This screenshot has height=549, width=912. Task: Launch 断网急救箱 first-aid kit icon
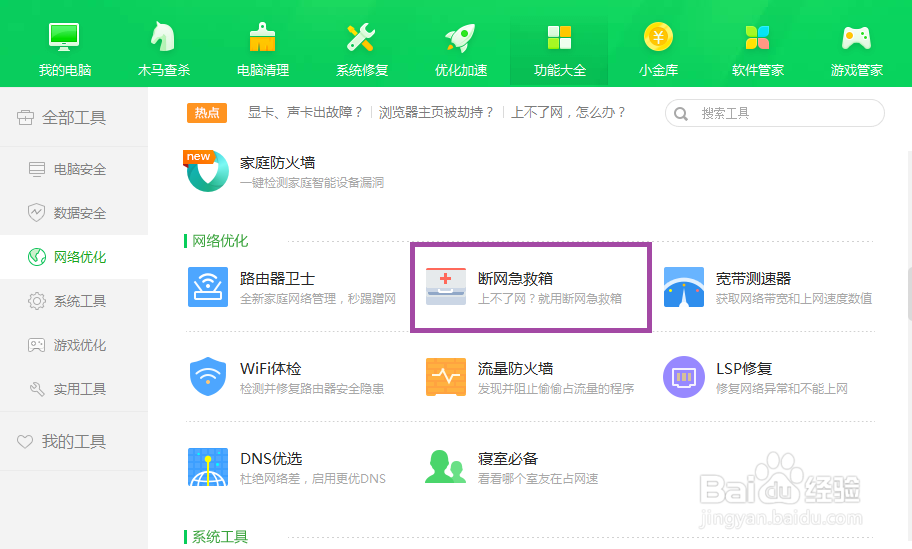click(x=446, y=287)
